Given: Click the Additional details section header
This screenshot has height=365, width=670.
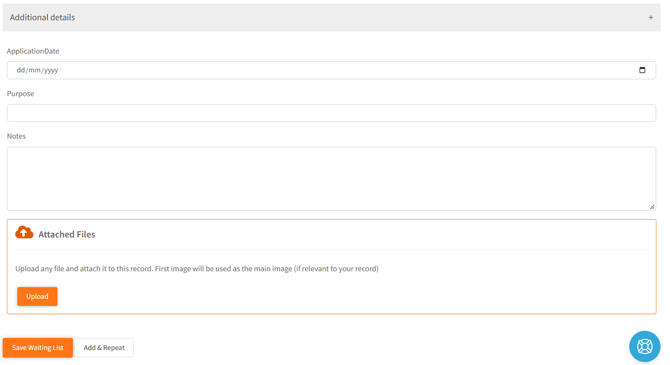Looking at the screenshot, I should coord(332,18).
